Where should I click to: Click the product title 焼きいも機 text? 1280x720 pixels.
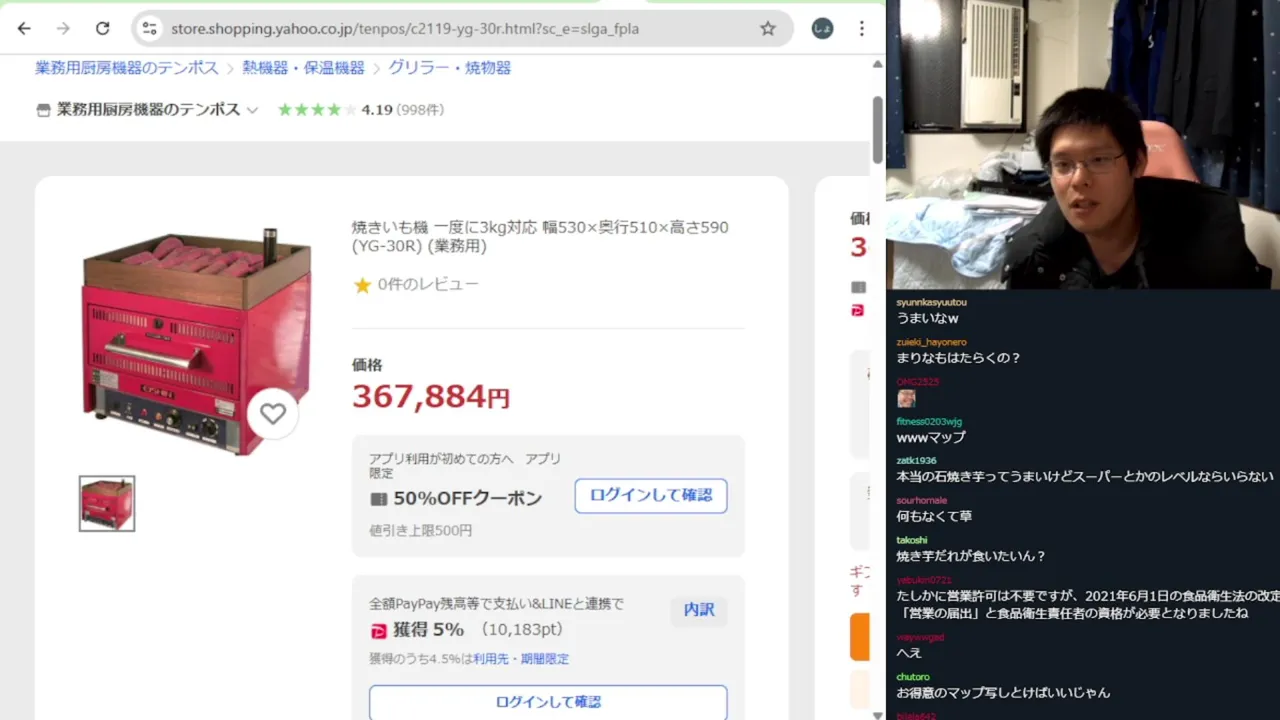(540, 237)
